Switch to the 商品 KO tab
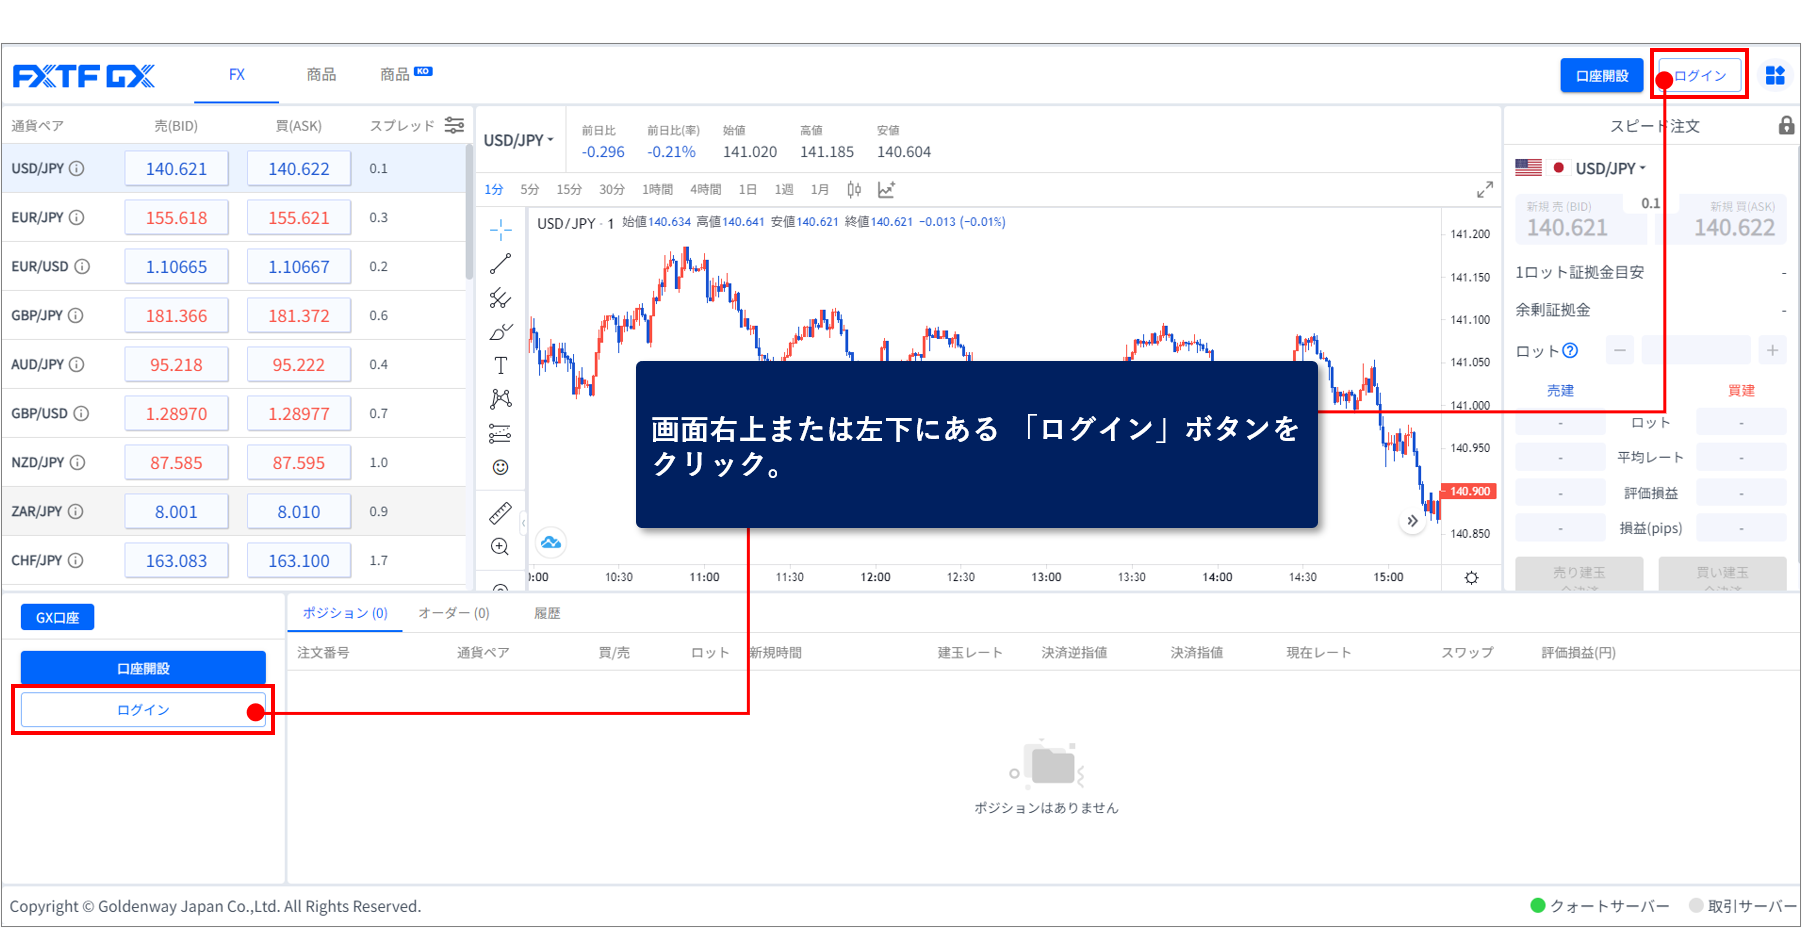The height and width of the screenshot is (928, 1802). coord(405,75)
